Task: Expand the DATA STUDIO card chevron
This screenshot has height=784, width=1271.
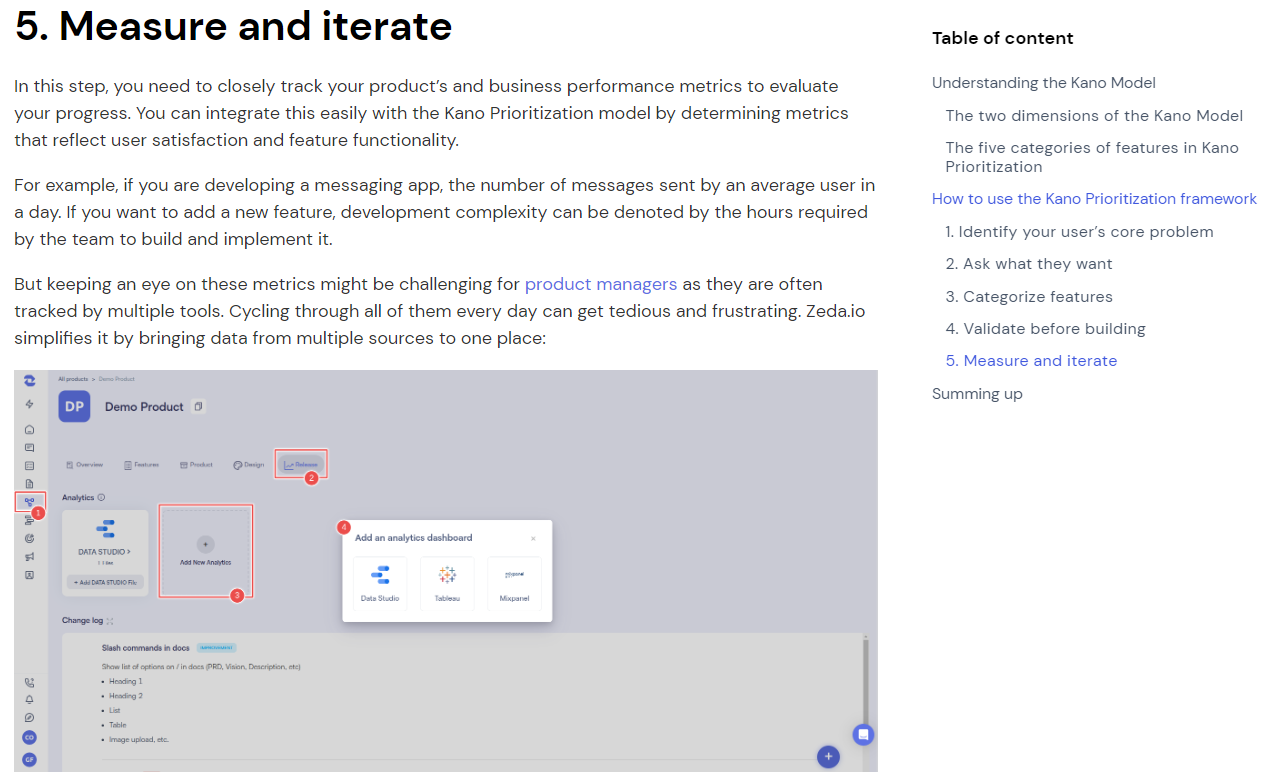Action: click(x=128, y=552)
